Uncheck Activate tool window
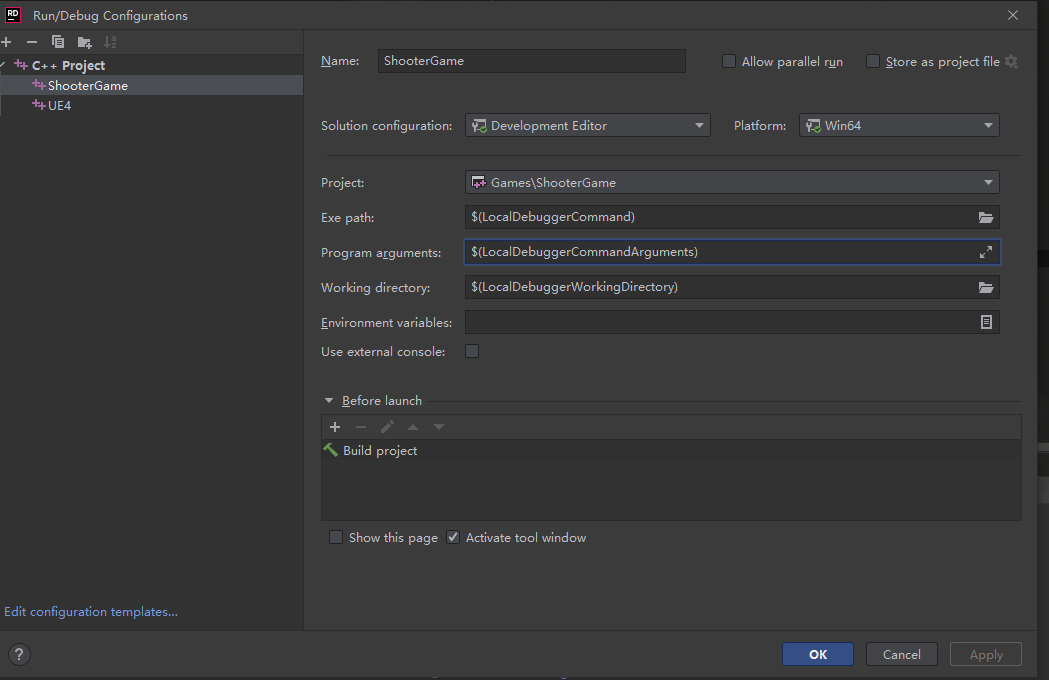This screenshot has height=680, width=1049. pos(453,537)
